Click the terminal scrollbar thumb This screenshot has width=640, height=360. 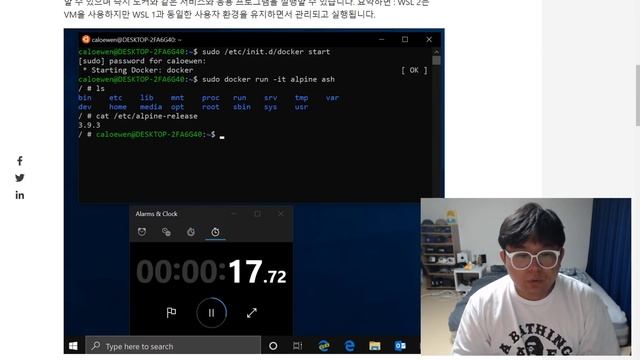(x=436, y=60)
